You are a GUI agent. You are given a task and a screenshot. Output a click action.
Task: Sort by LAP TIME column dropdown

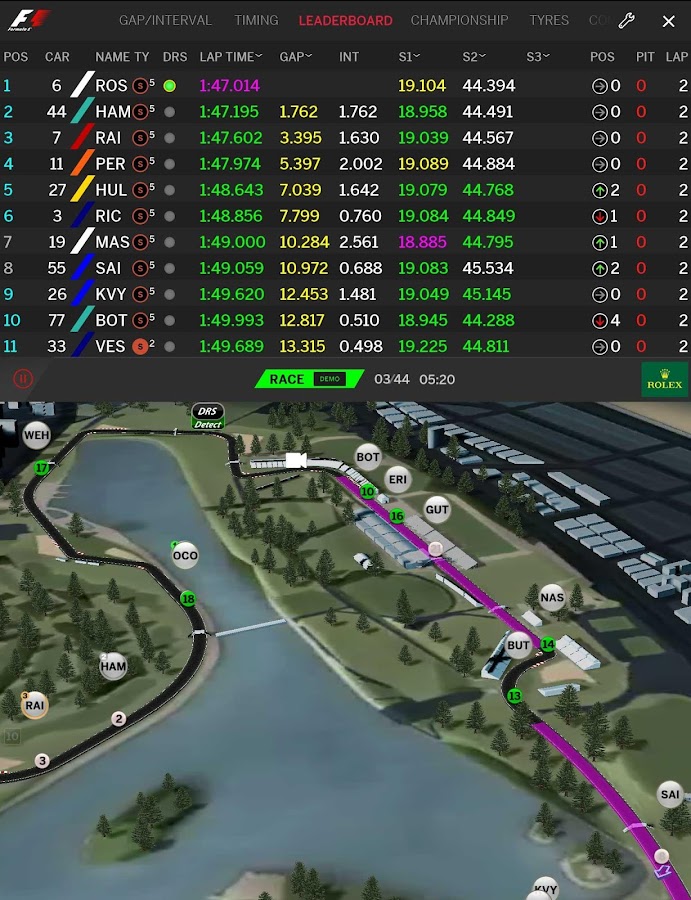click(231, 57)
